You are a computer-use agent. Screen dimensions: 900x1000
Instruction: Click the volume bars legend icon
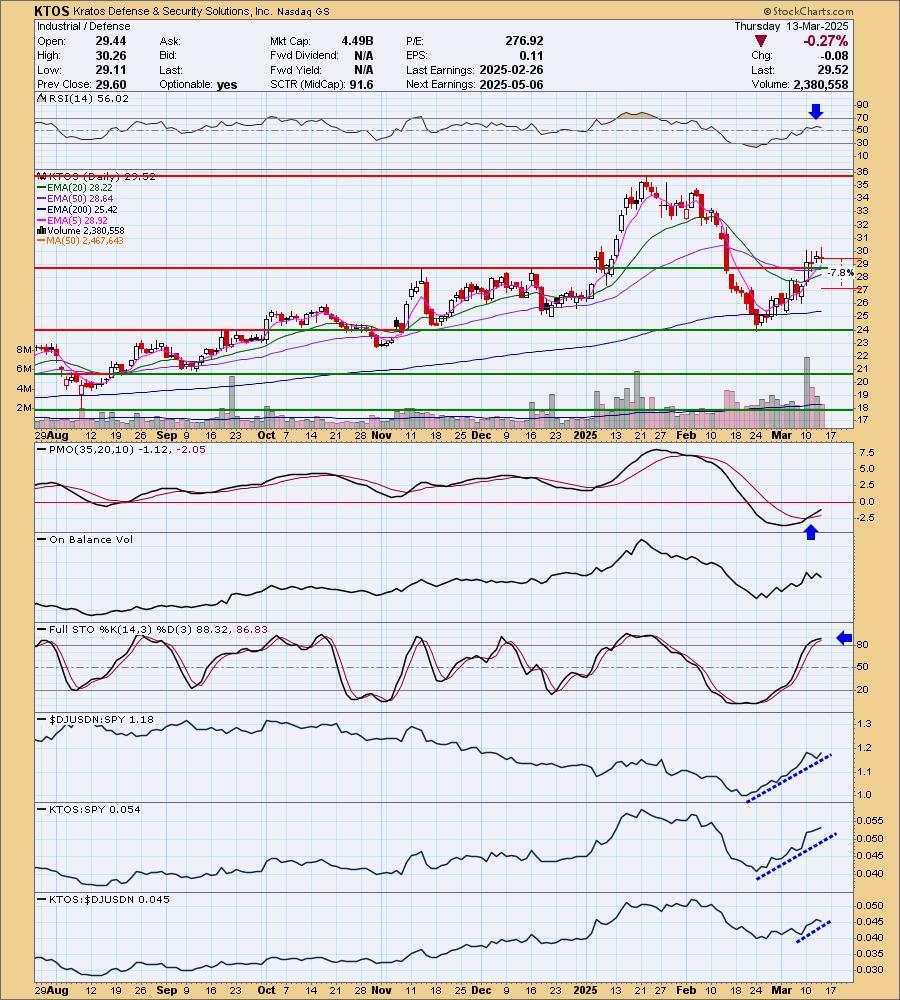point(41,230)
